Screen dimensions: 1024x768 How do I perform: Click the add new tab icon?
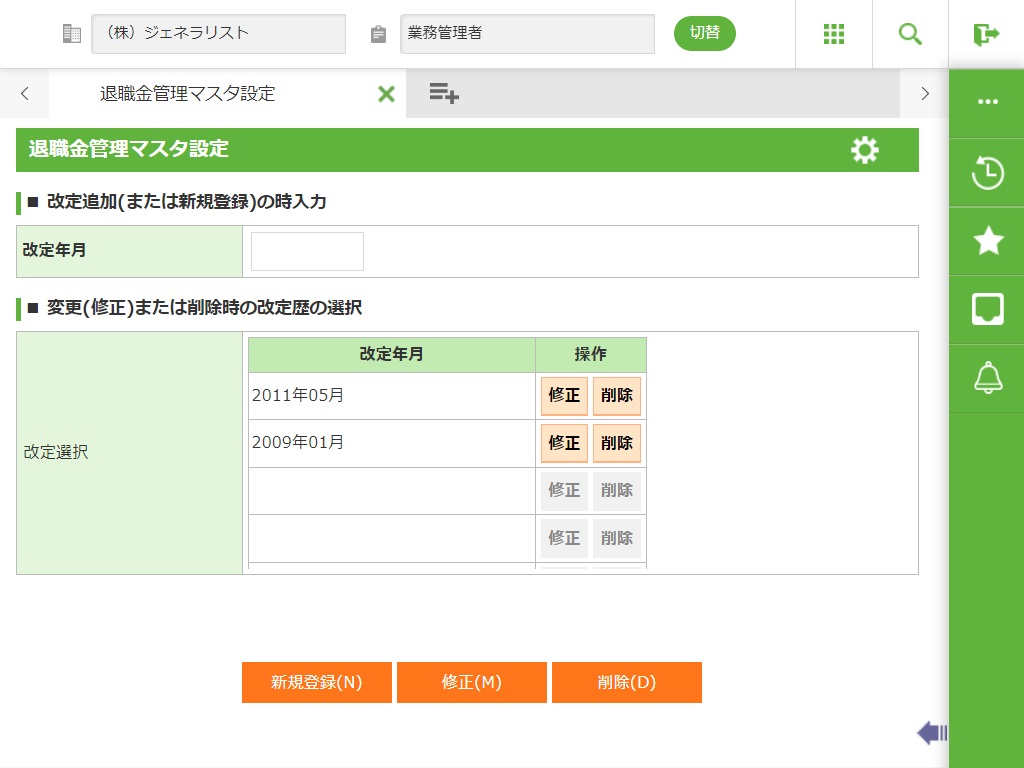[444, 94]
